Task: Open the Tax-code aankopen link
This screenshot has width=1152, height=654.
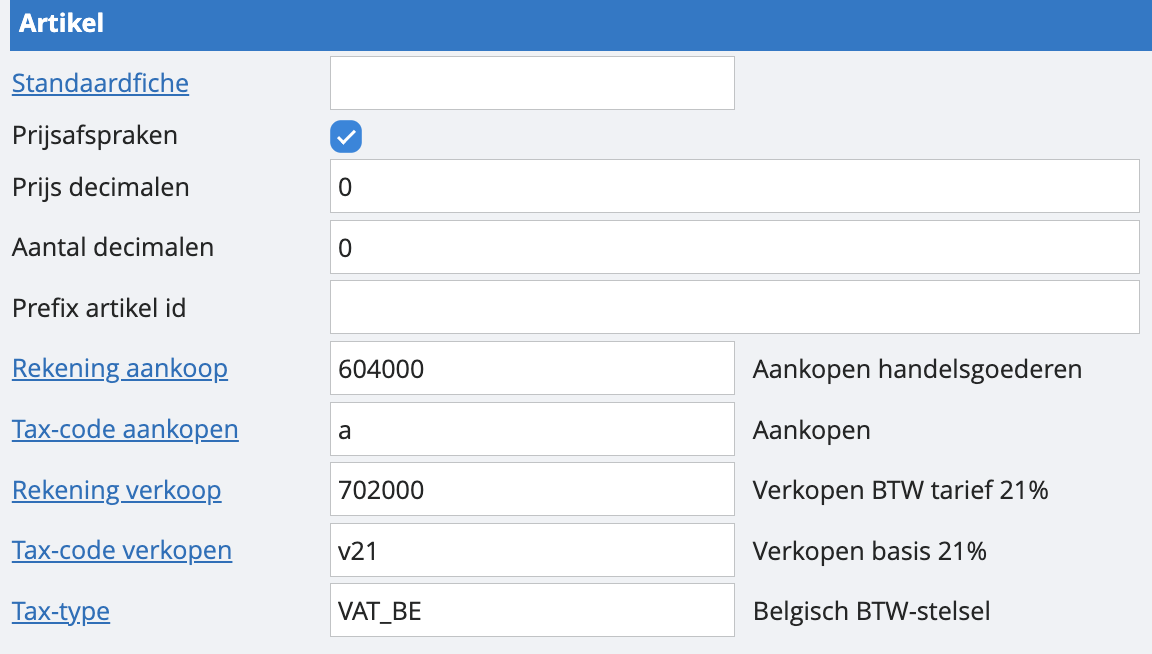Action: point(125,430)
